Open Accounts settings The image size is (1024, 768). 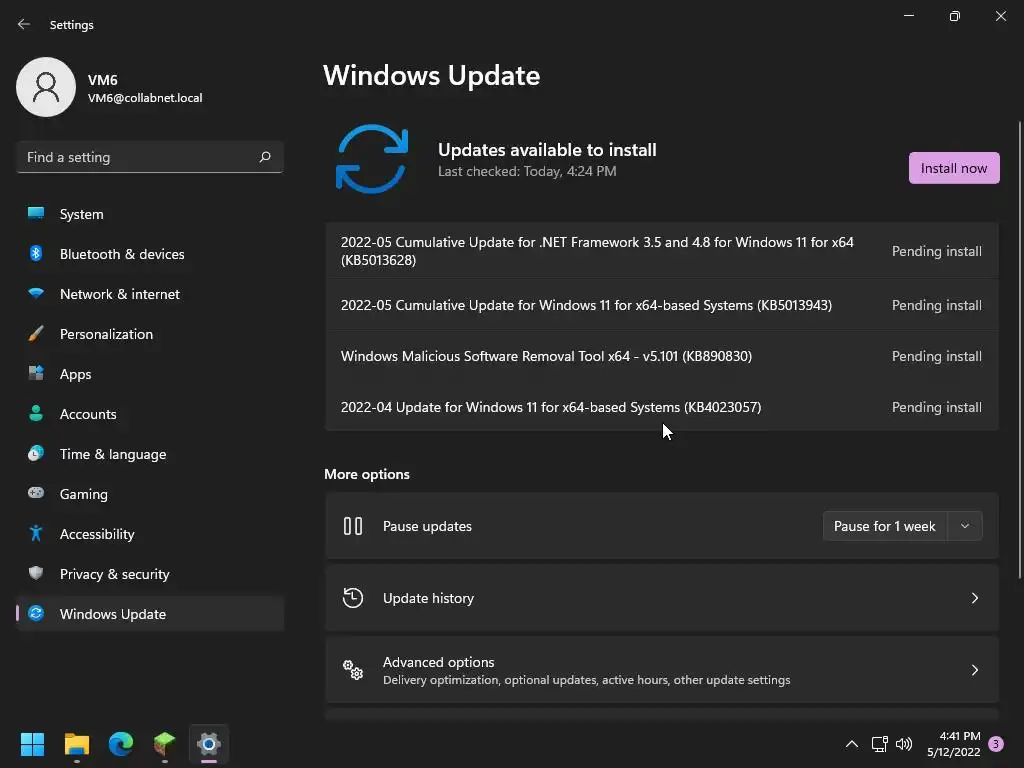point(150,413)
